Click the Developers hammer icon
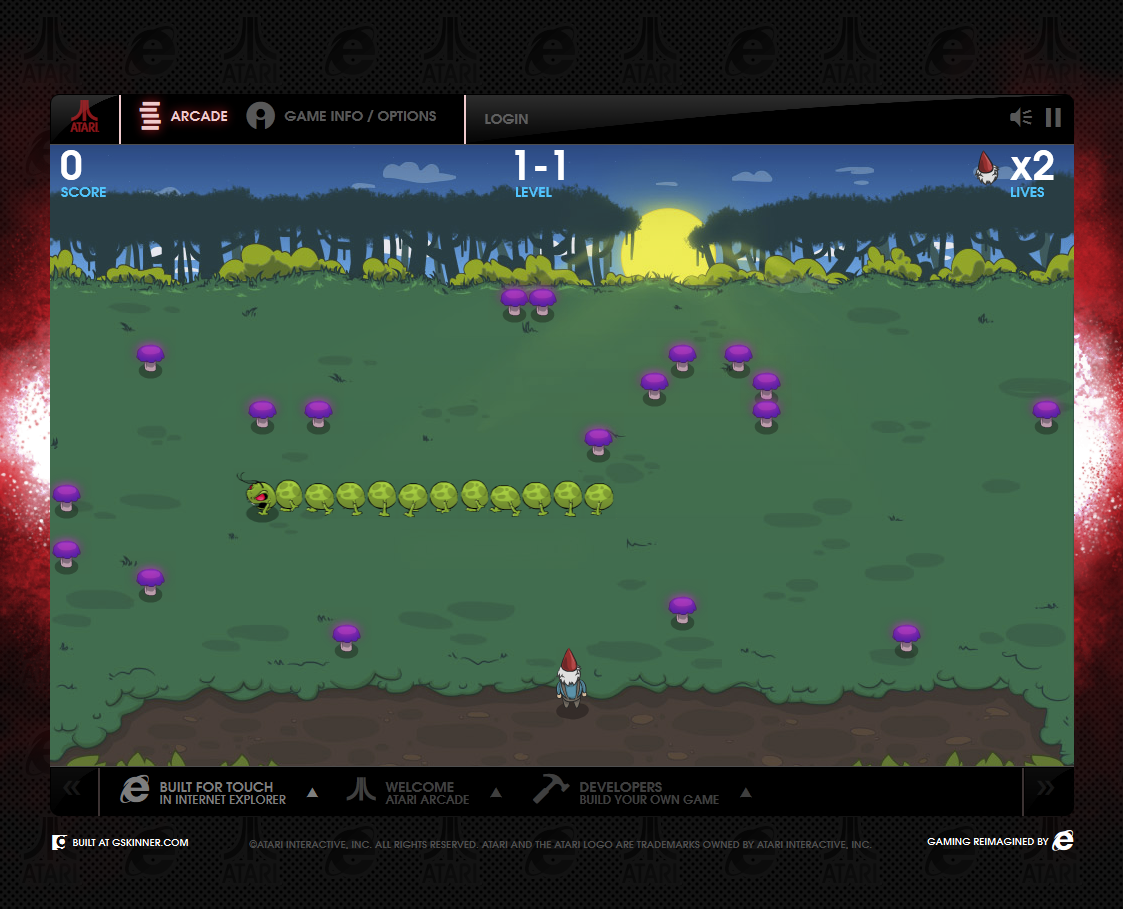Image resolution: width=1123 pixels, height=909 pixels. click(x=550, y=790)
